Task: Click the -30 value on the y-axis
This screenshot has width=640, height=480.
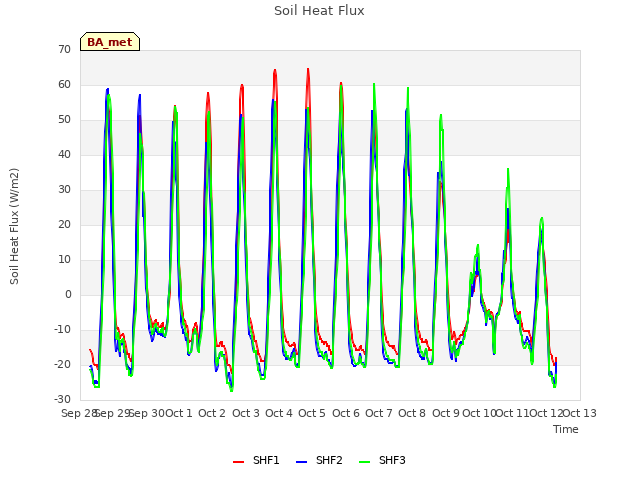Action: [63, 400]
